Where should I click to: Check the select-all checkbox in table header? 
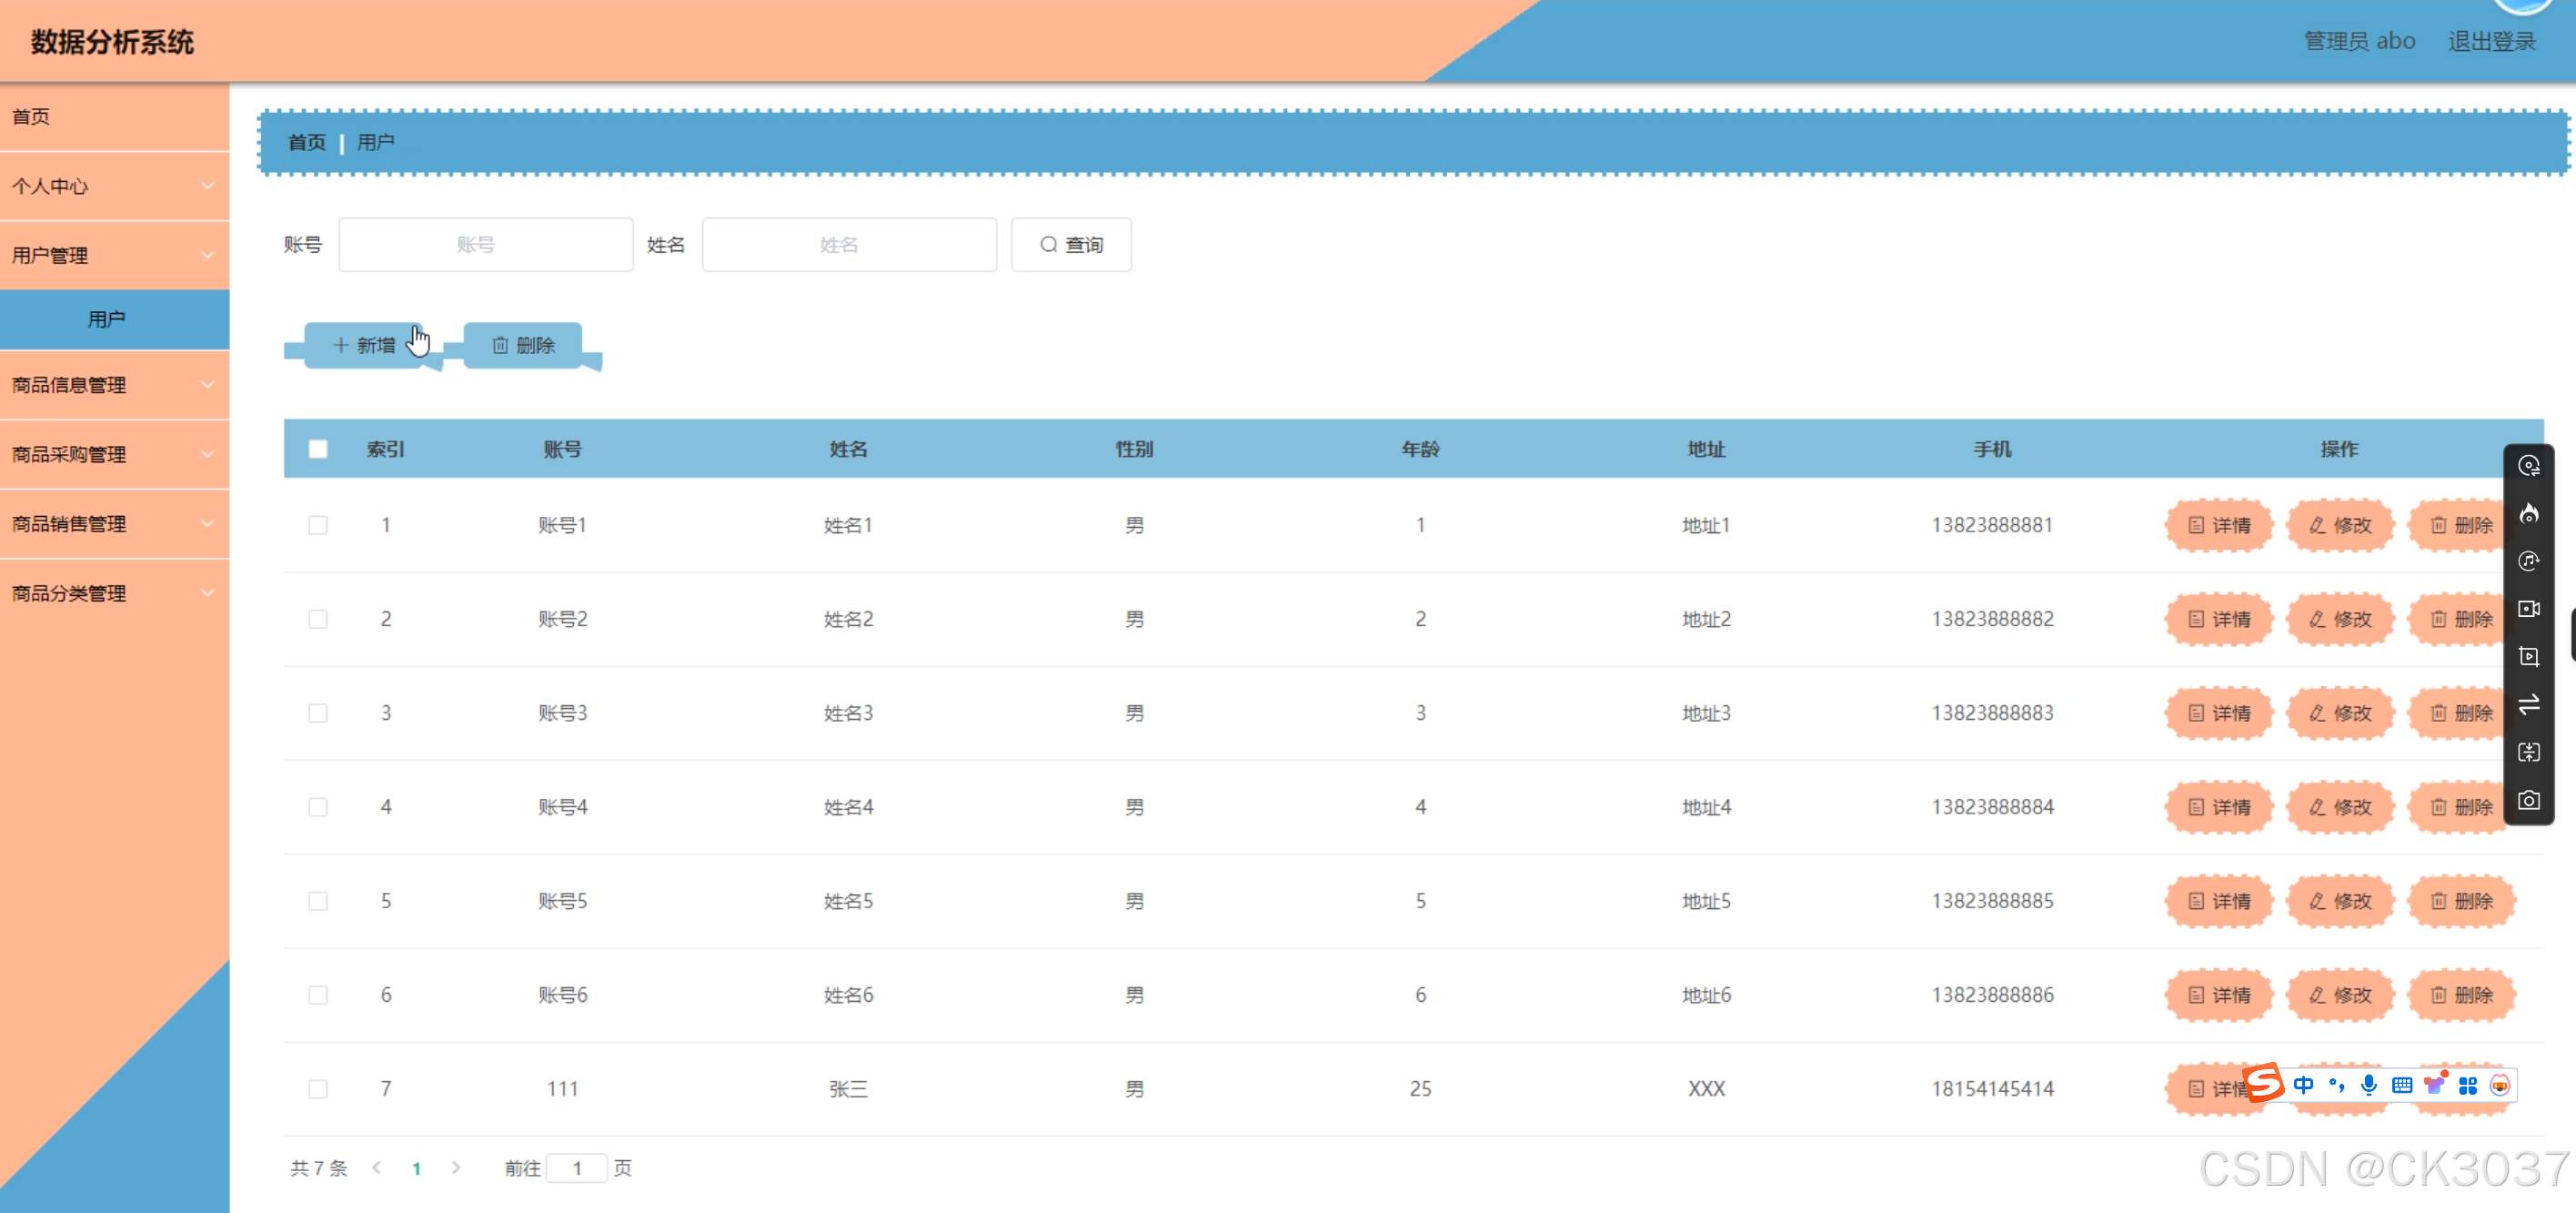319,449
